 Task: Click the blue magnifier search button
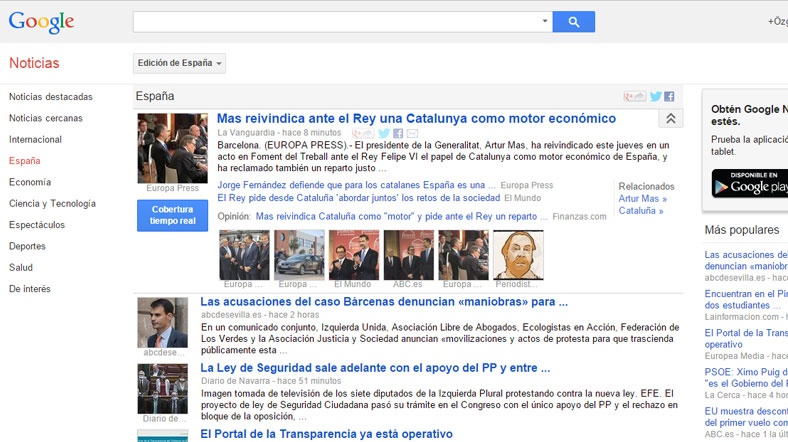(x=573, y=22)
